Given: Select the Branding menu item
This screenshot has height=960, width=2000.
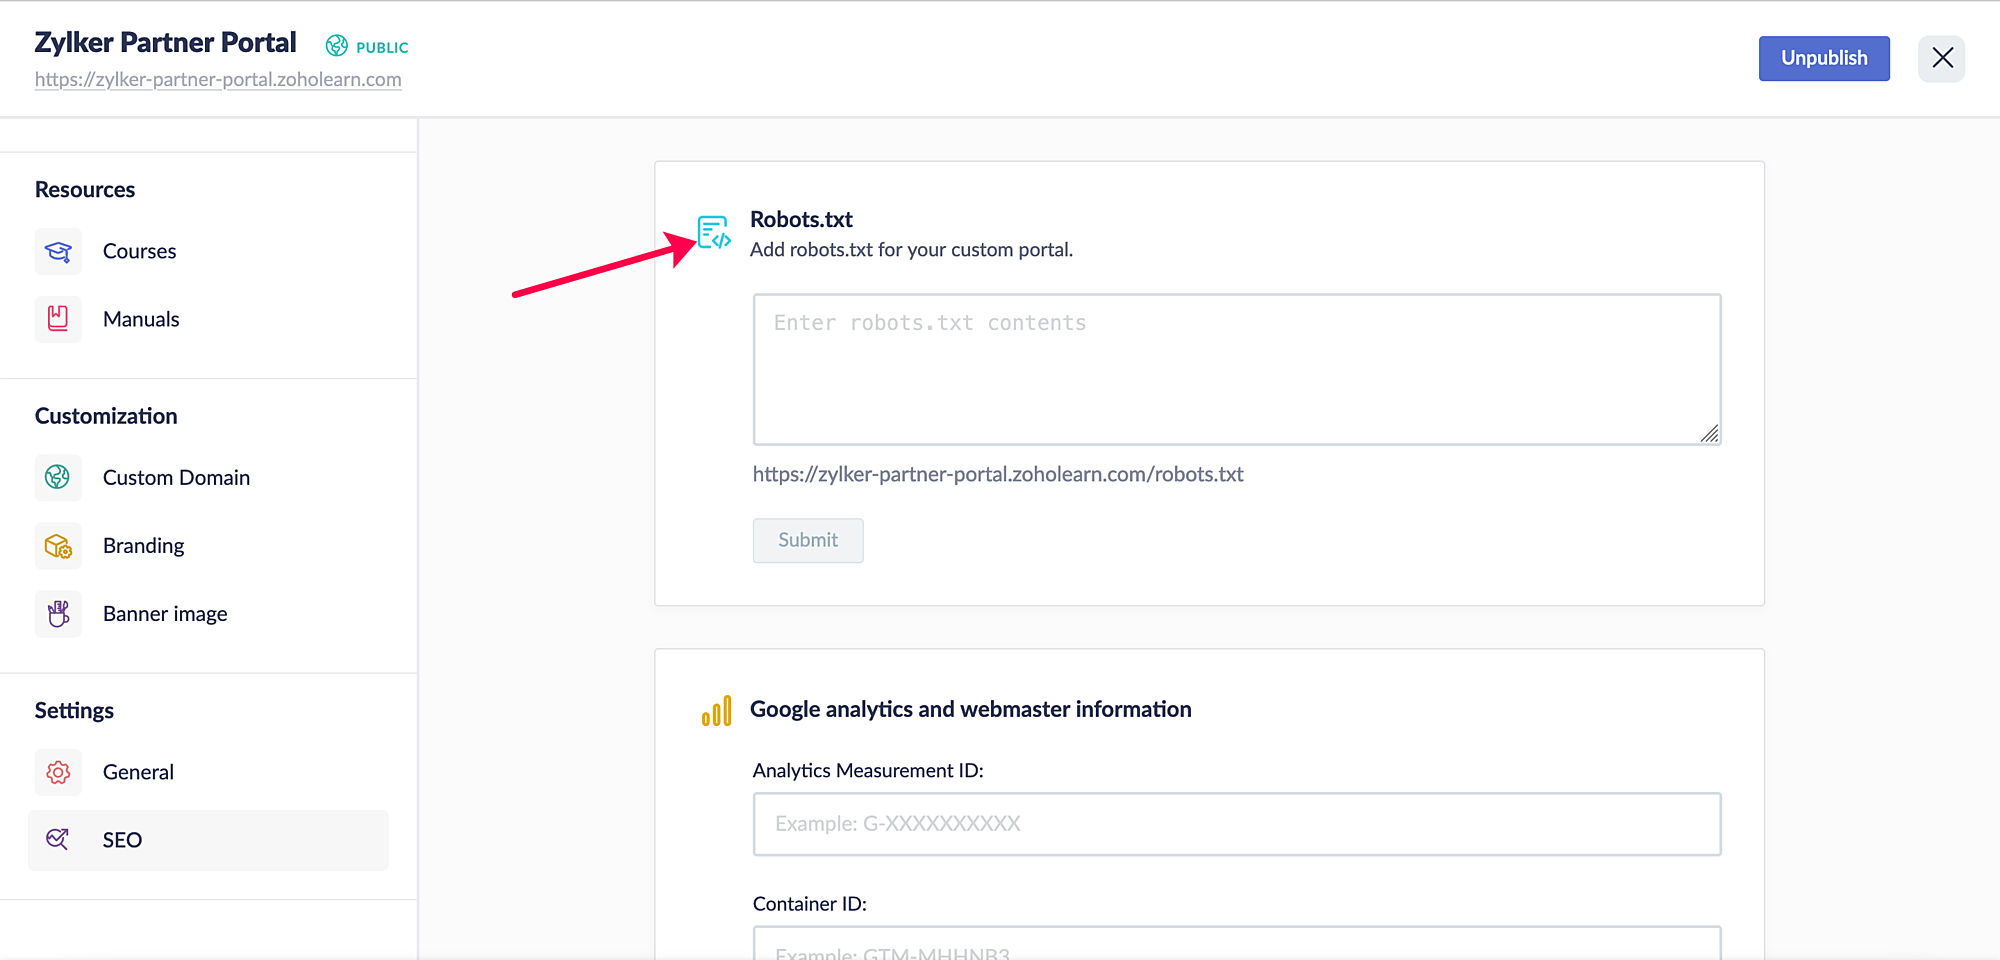Looking at the screenshot, I should [143, 546].
